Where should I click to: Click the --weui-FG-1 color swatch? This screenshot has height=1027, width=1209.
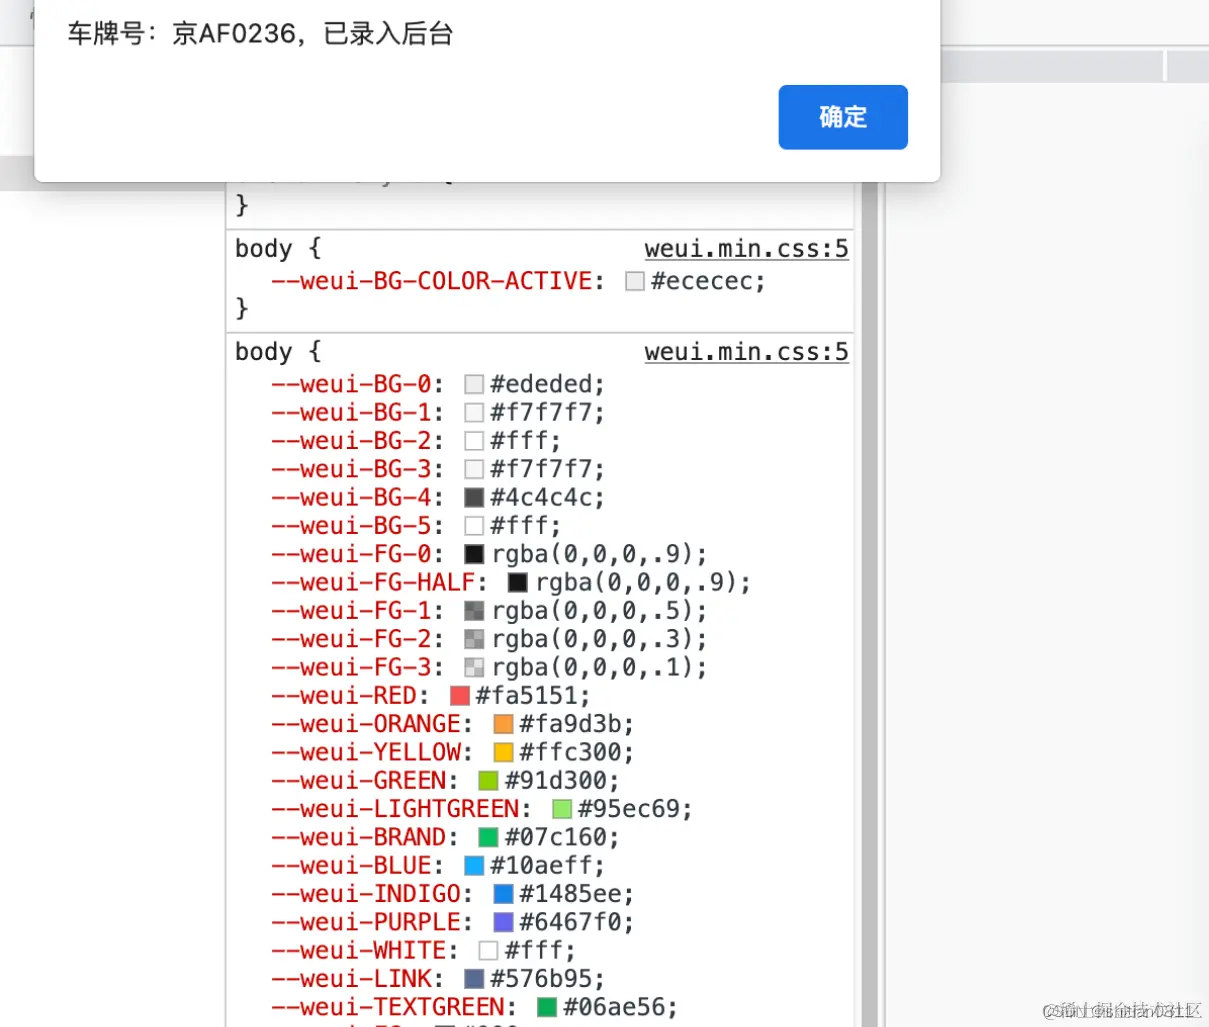click(474, 611)
